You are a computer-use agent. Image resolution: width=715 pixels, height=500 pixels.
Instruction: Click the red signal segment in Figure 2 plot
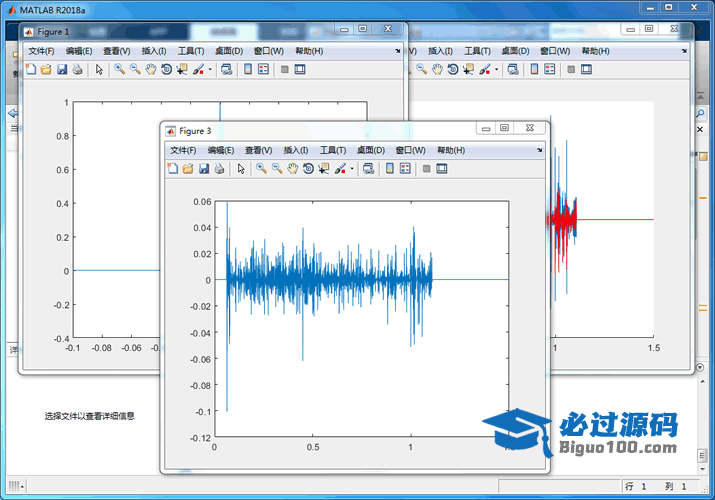tap(563, 220)
